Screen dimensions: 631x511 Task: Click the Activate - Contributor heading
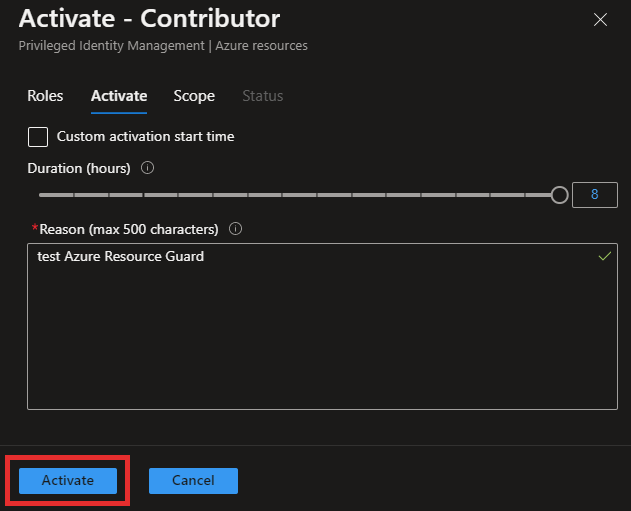(149, 19)
